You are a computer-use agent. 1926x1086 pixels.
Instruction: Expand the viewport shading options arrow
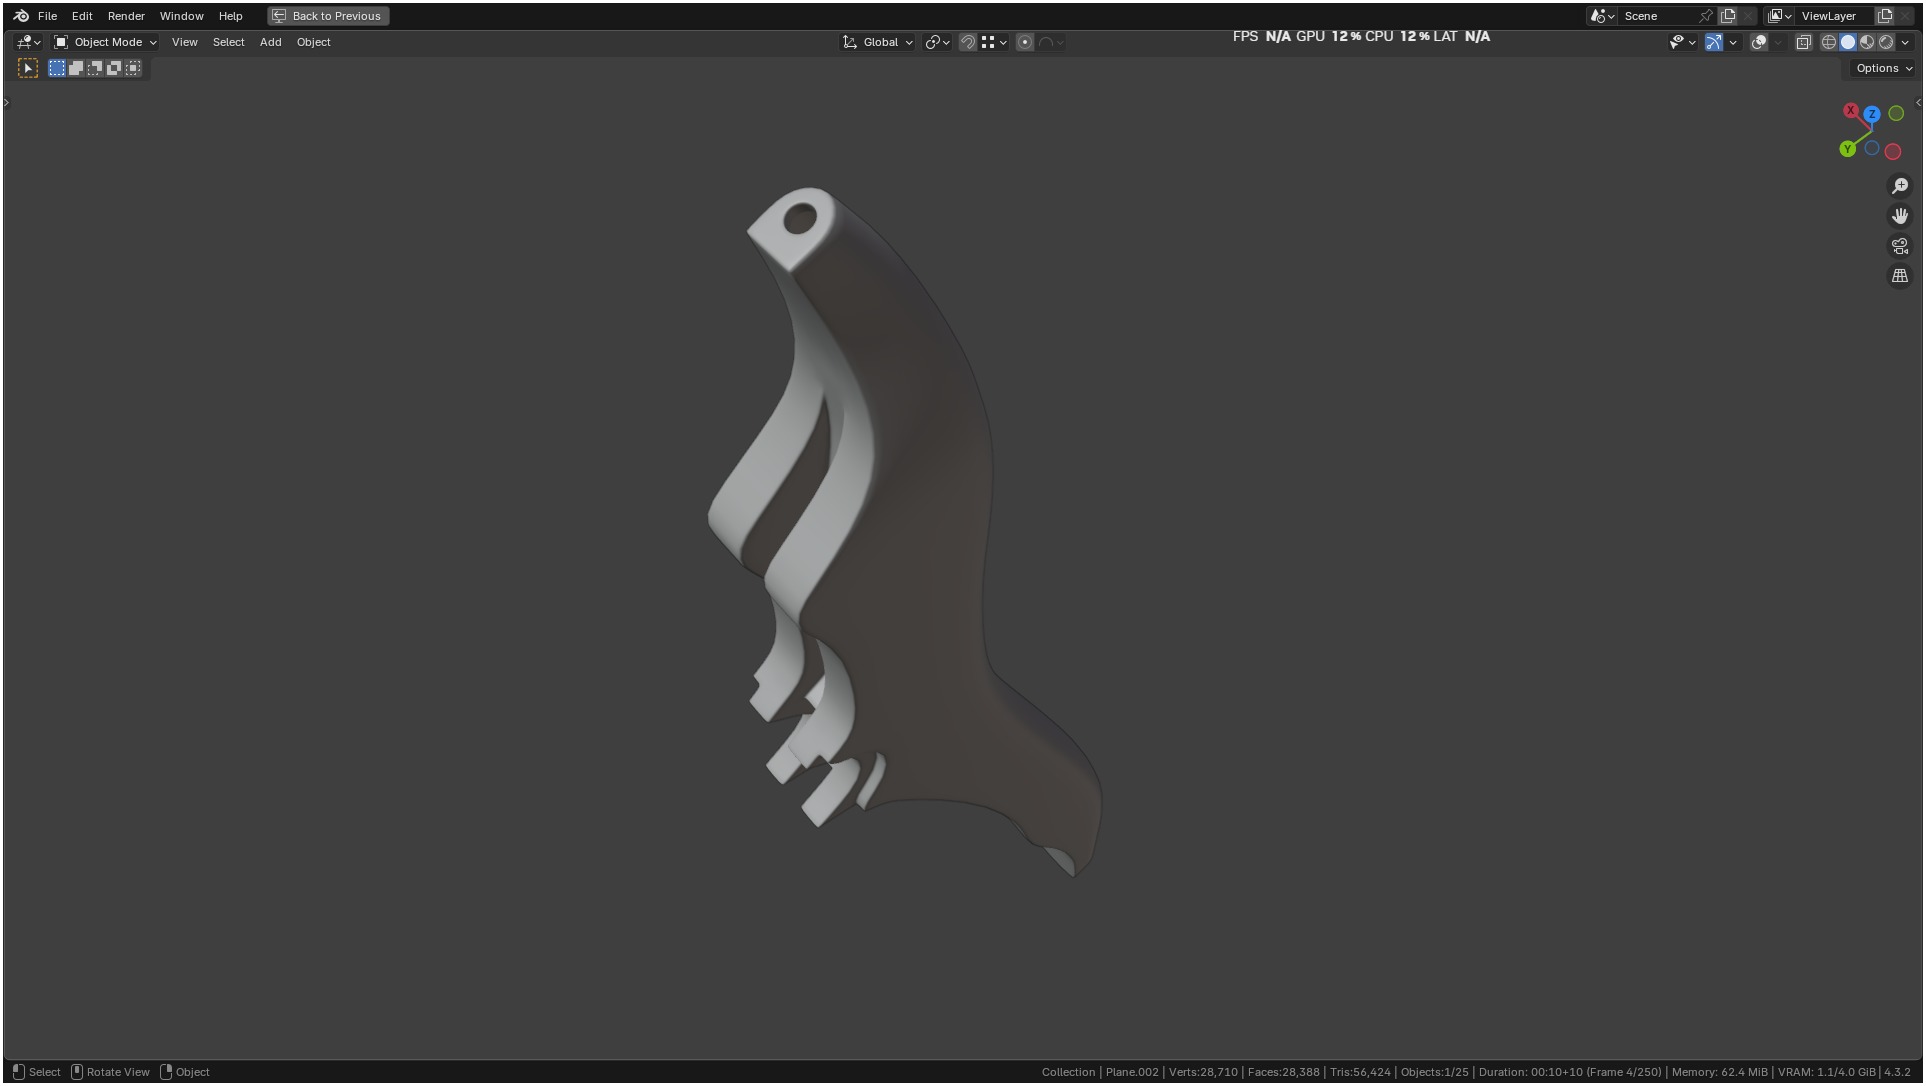[x=1905, y=42]
